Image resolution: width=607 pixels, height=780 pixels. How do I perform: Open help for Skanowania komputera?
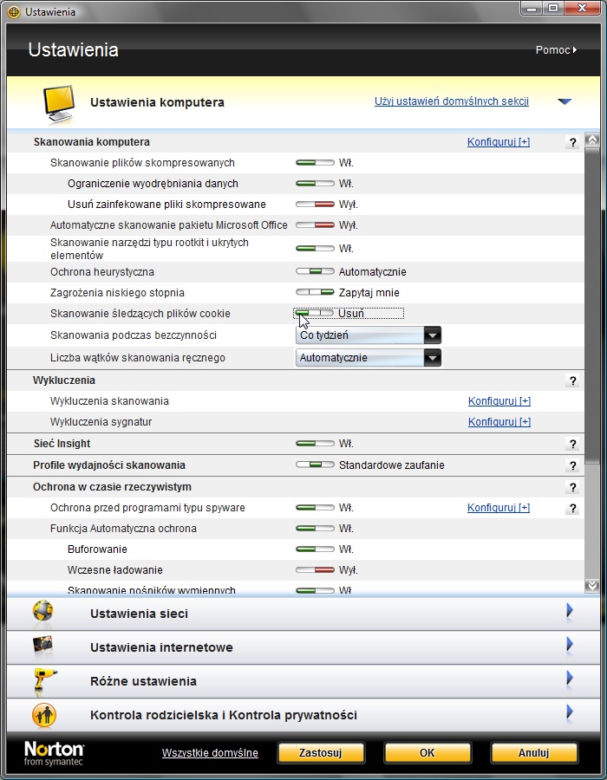[573, 143]
